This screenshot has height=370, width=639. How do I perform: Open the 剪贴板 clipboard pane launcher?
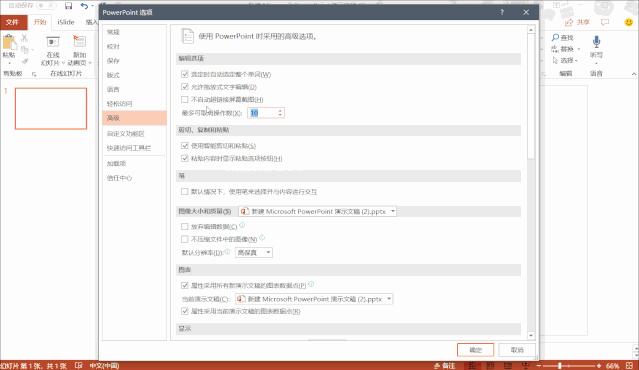34,74
